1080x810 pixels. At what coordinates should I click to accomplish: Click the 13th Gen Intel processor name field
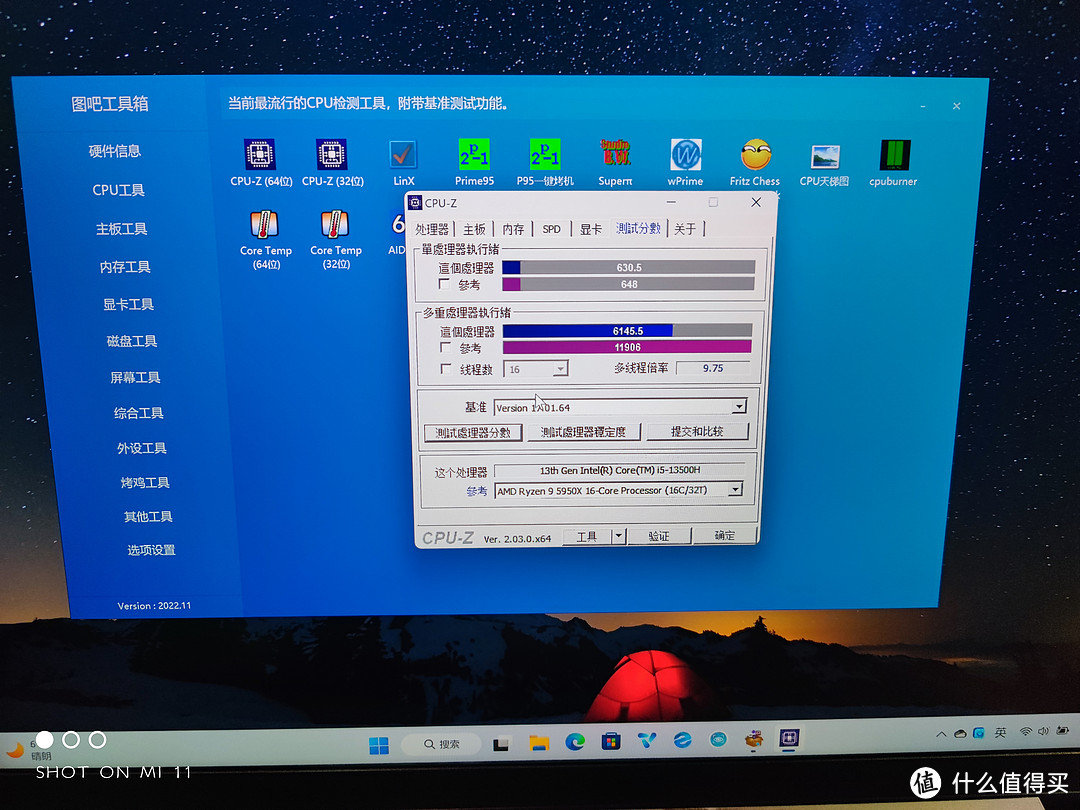click(x=619, y=470)
